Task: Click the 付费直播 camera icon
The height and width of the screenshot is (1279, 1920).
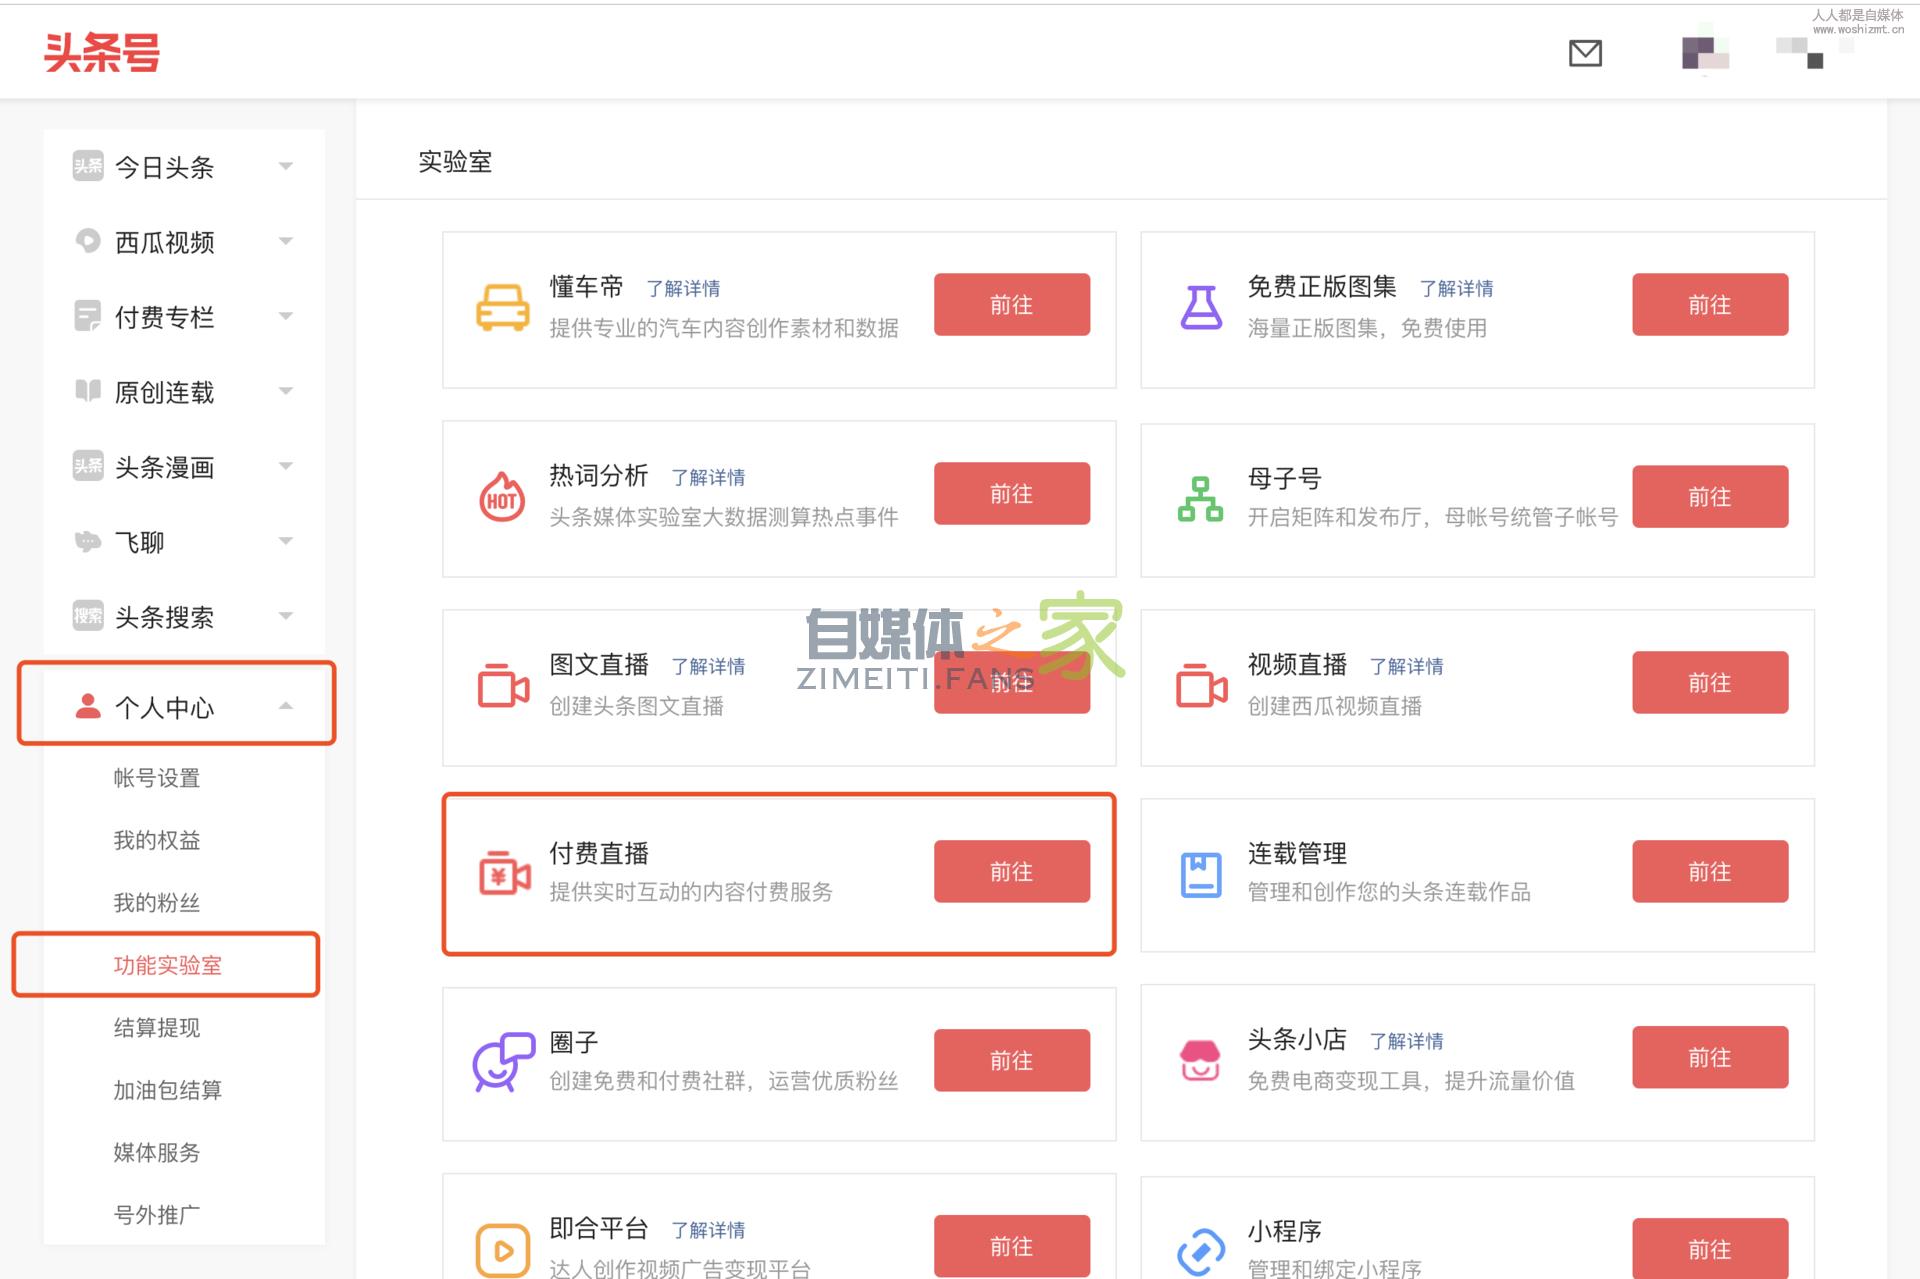Action: (504, 874)
